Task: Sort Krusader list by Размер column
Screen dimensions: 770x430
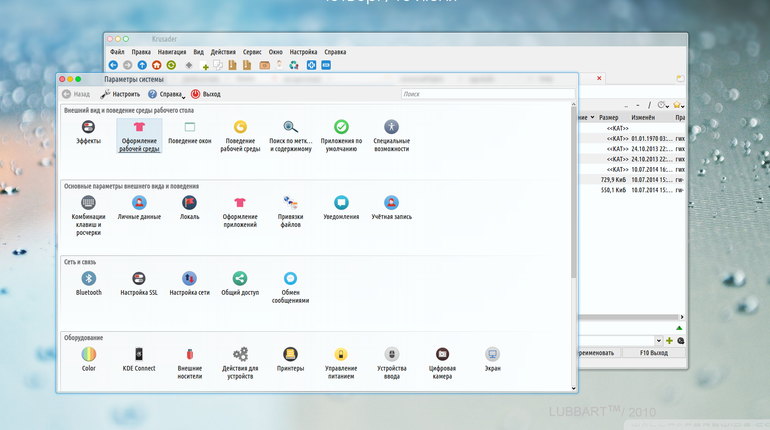Action: click(x=609, y=117)
